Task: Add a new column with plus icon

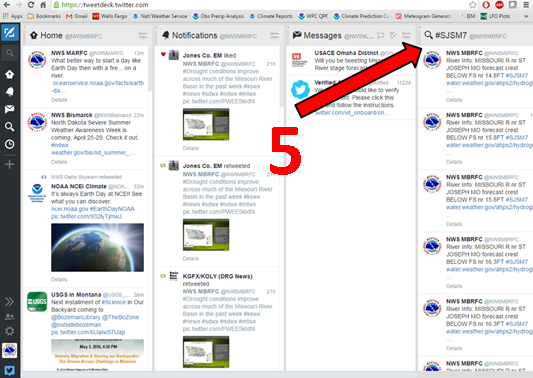Action: point(10,164)
